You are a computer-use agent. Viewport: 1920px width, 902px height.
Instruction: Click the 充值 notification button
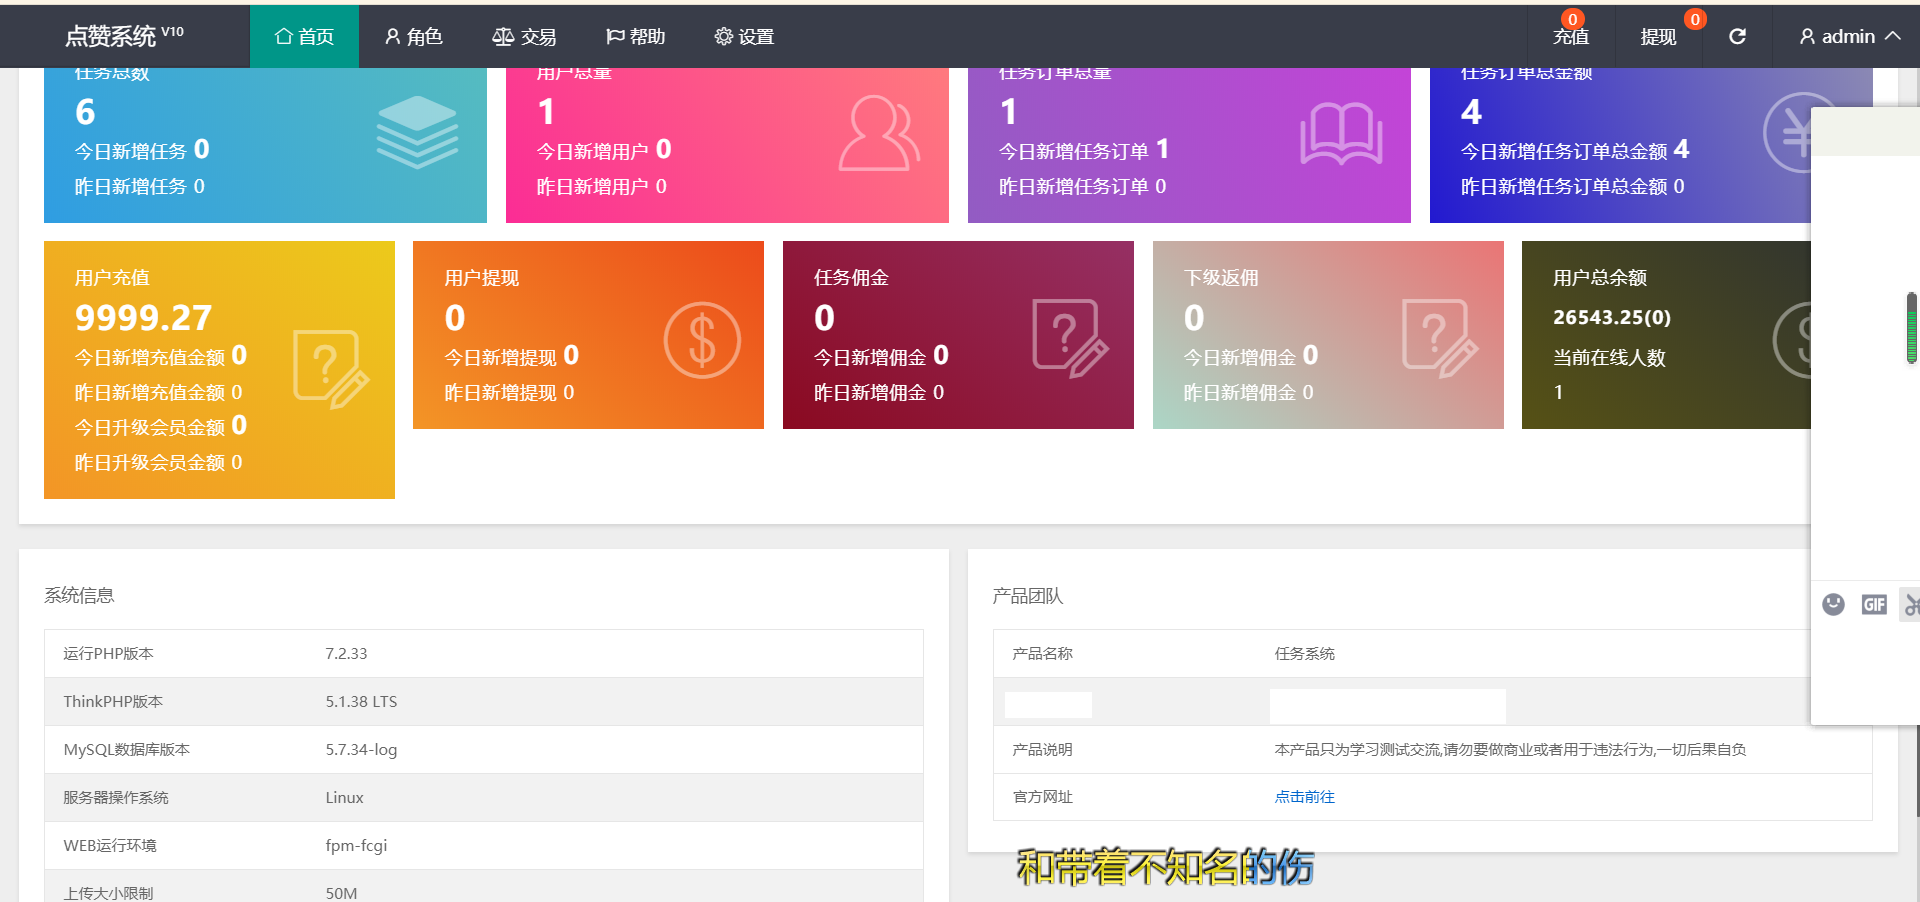[x=1570, y=37]
